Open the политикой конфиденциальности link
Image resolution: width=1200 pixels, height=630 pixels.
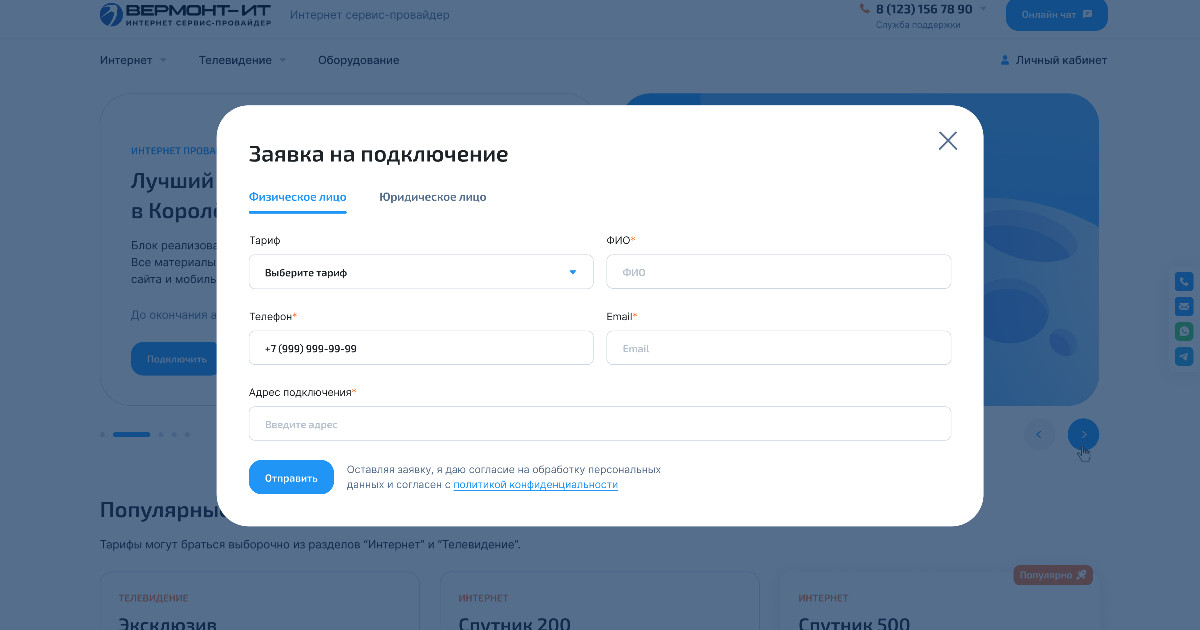tap(535, 485)
